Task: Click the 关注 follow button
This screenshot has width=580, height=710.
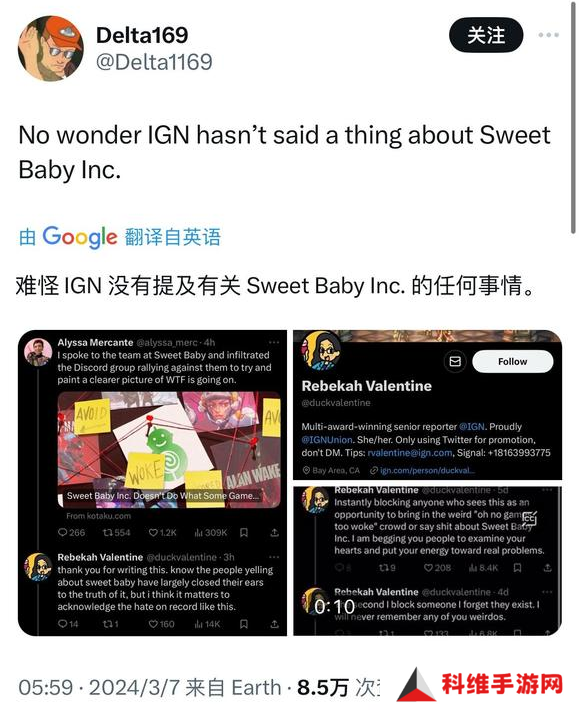Action: [486, 35]
